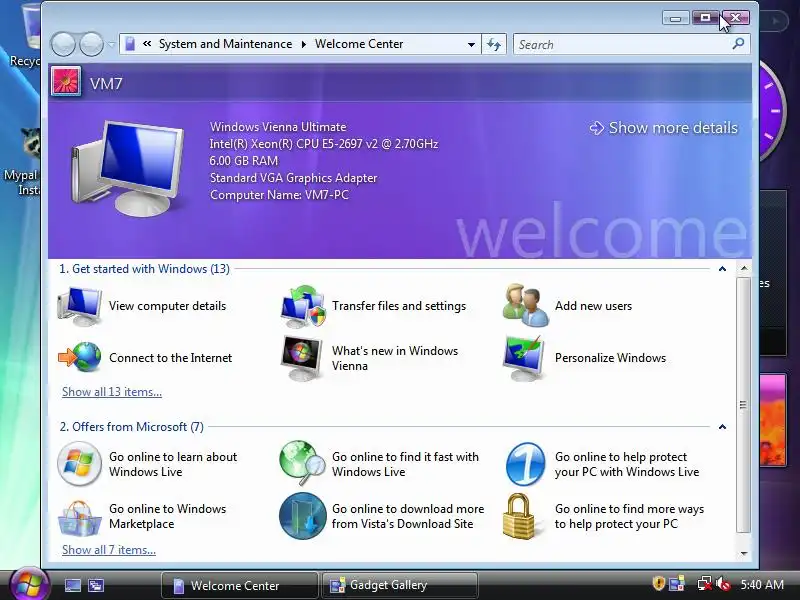
Task: Open the Personalize Windows icon
Action: pyautogui.click(x=524, y=358)
